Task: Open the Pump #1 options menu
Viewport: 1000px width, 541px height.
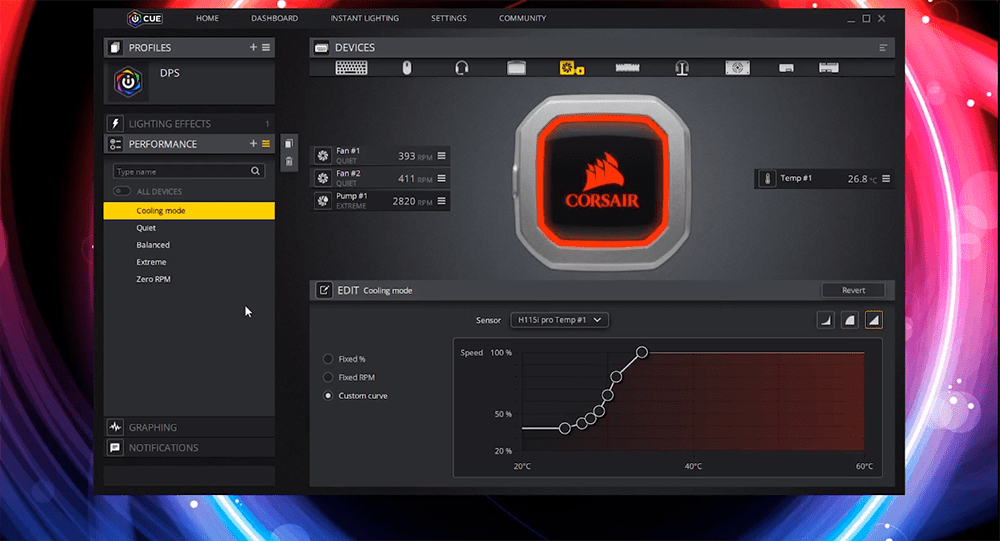Action: coord(441,200)
